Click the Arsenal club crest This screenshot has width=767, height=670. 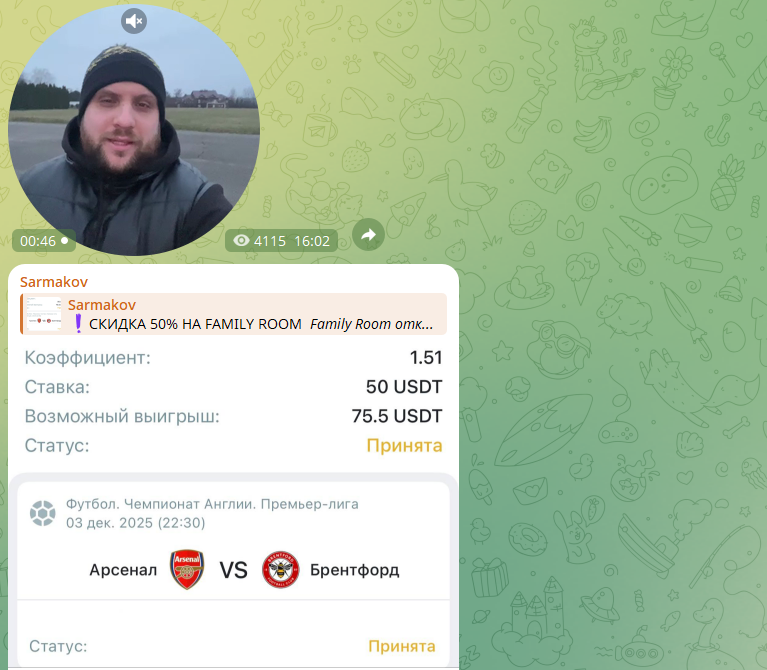tap(187, 570)
